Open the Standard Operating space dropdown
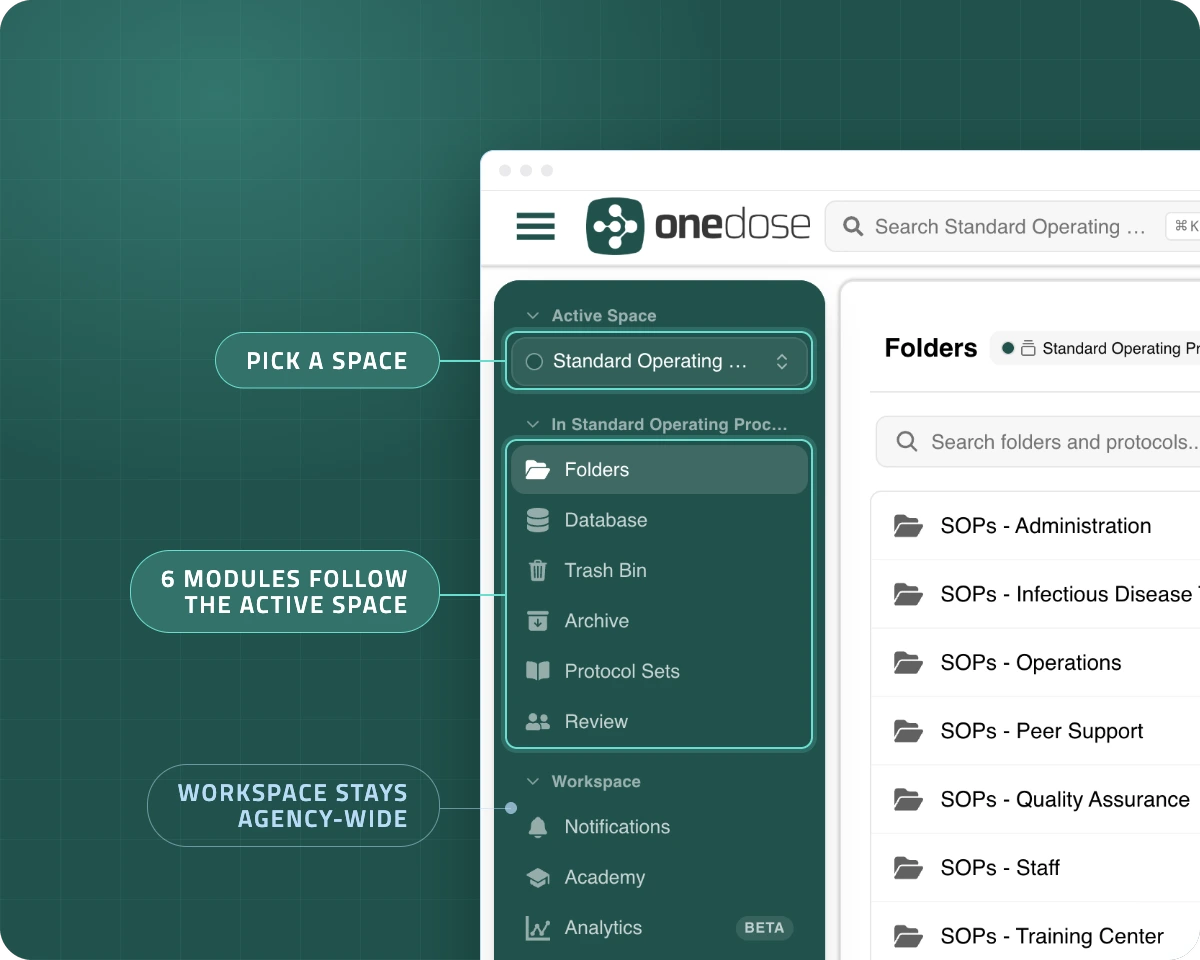 click(659, 361)
